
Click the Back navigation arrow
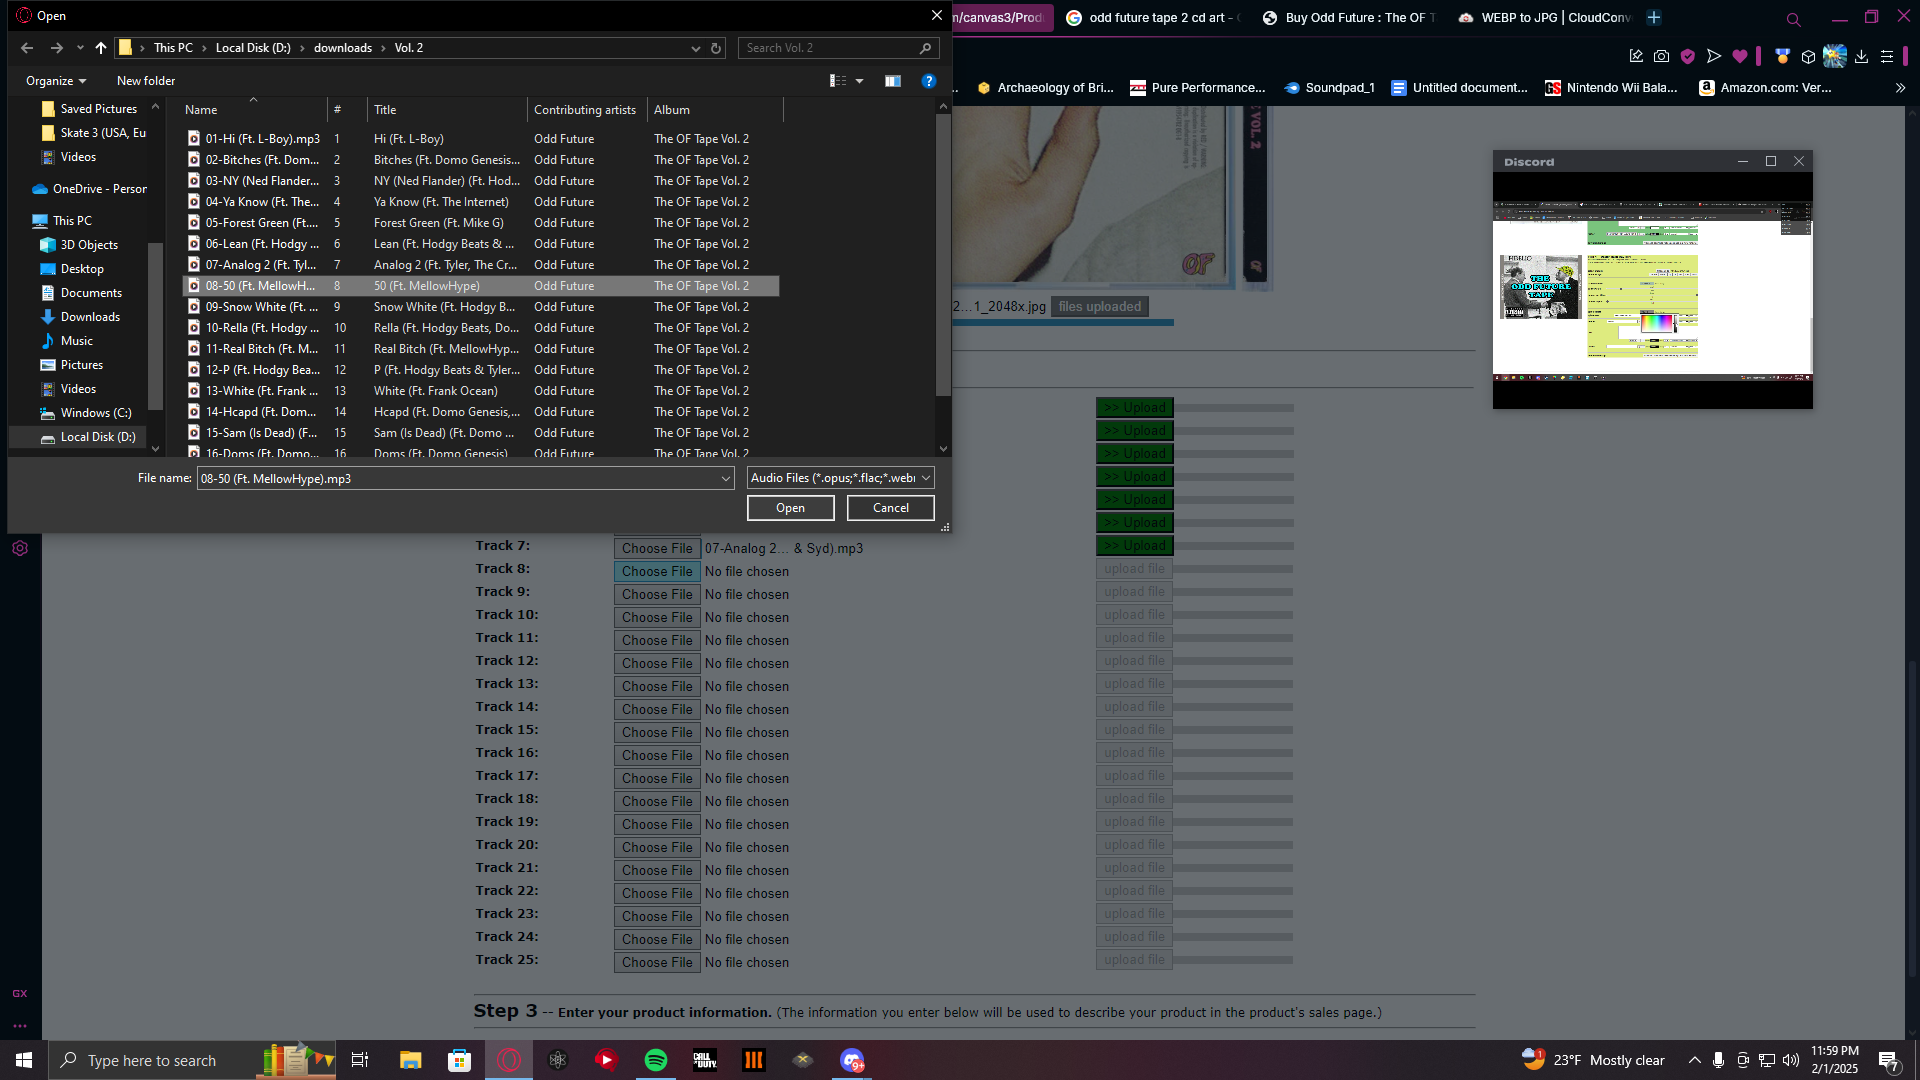[27, 48]
